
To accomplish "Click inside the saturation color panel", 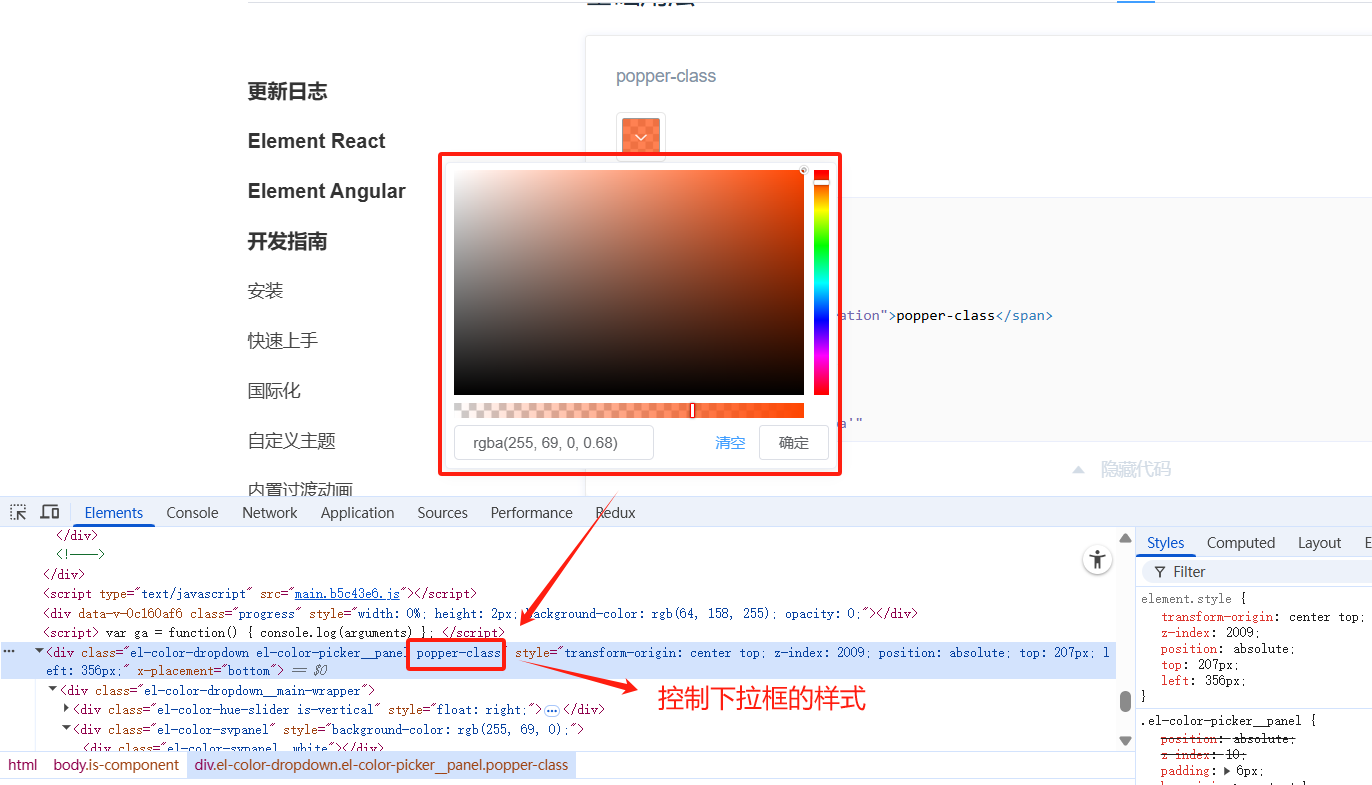I will (x=629, y=283).
